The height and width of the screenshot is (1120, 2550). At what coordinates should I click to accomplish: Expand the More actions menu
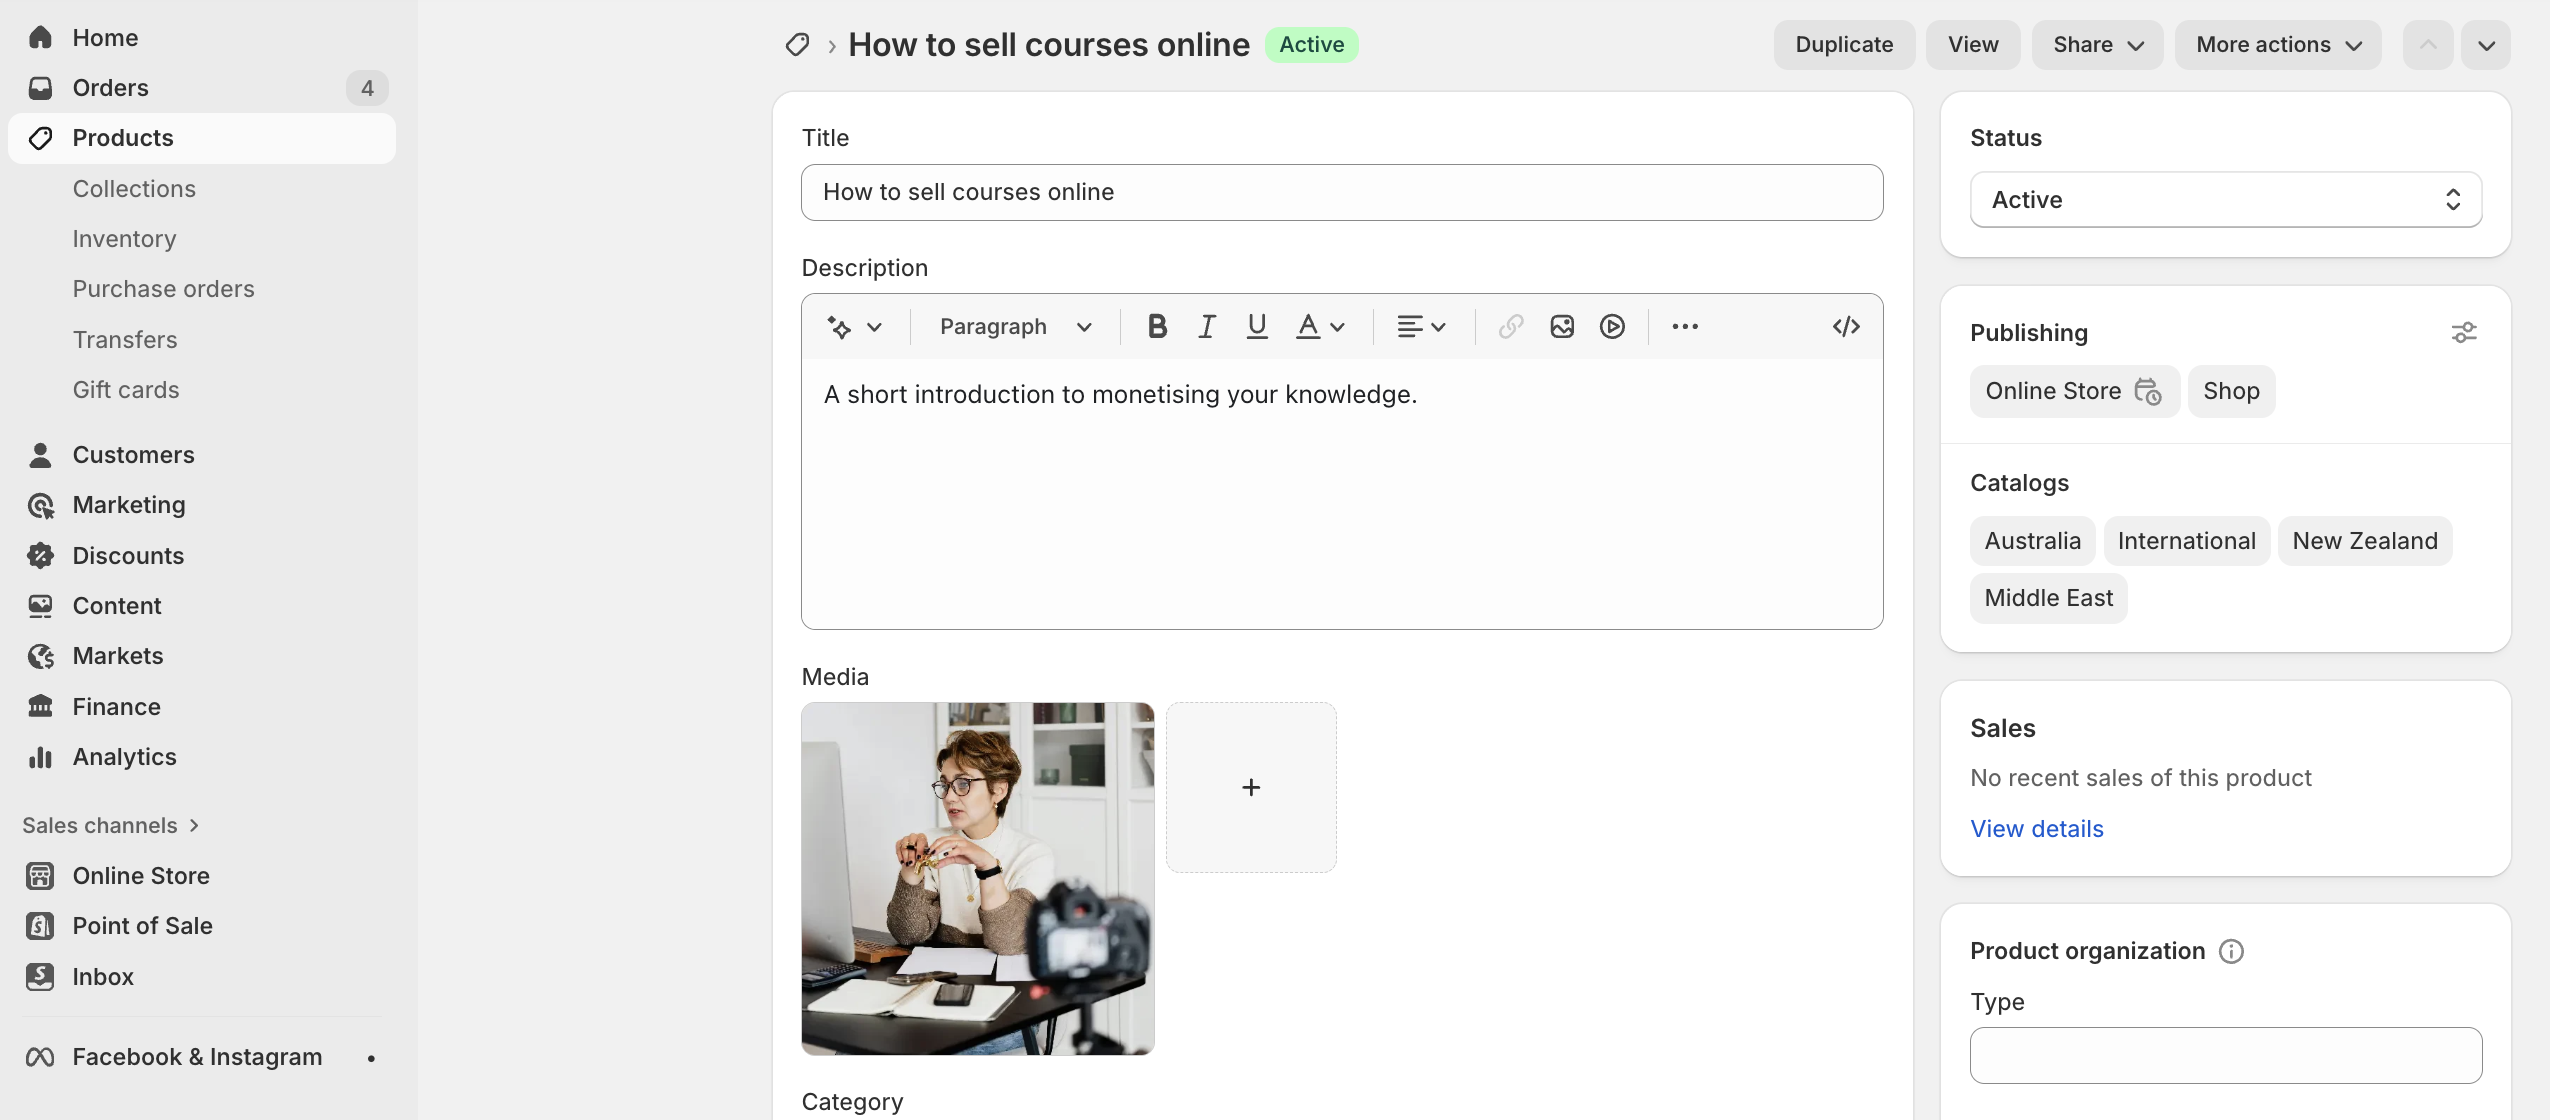click(2278, 45)
